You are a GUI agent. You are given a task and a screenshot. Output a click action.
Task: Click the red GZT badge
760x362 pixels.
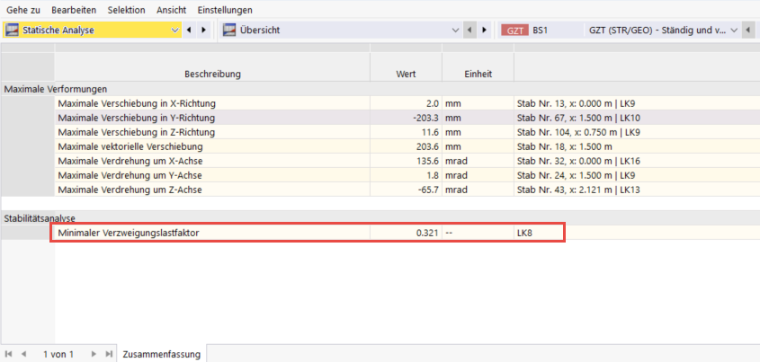pyautogui.click(x=515, y=30)
